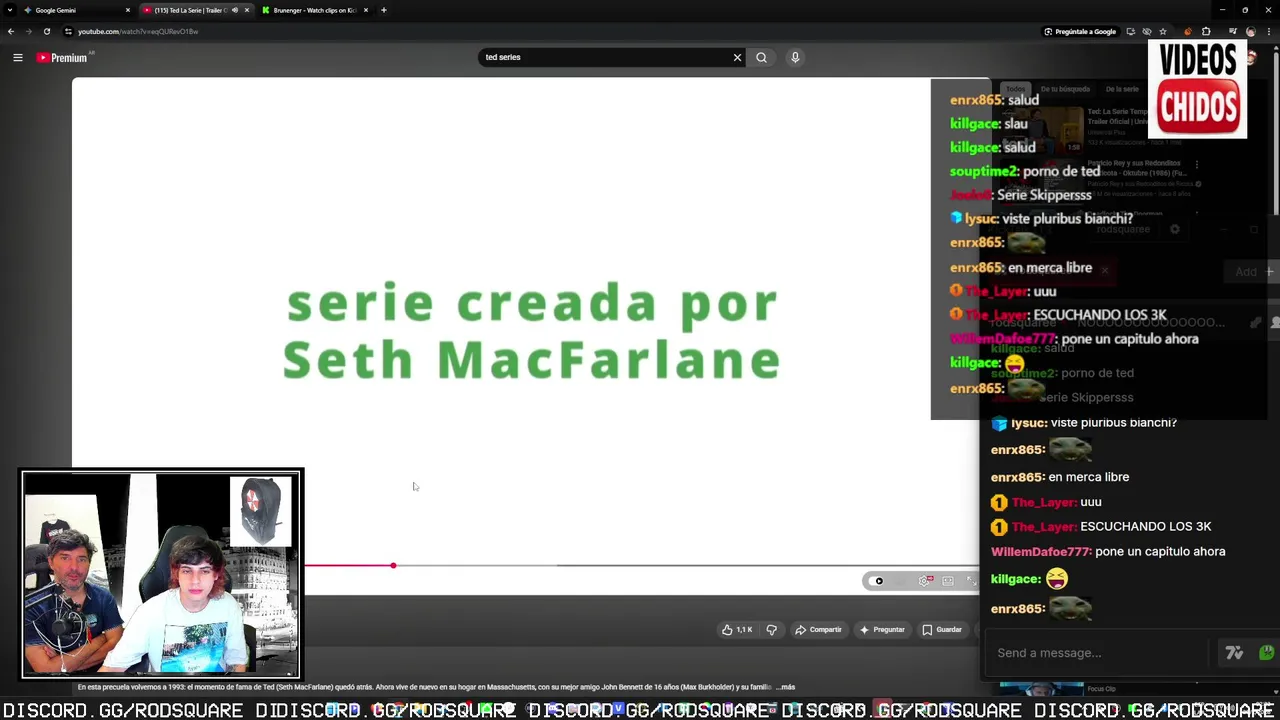This screenshot has height=720, width=1280.
Task: Select the 'De la serie' filter chip
Action: [x=1122, y=89]
